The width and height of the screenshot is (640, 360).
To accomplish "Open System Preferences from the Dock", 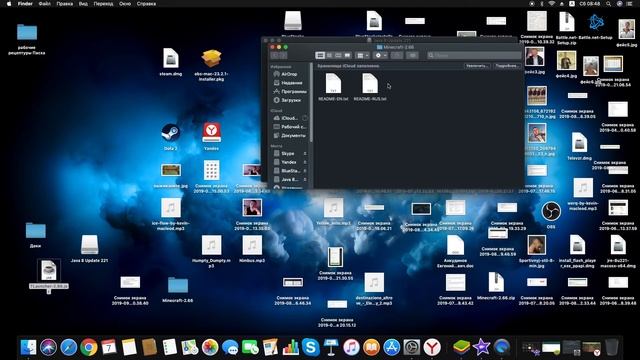I will 412,347.
